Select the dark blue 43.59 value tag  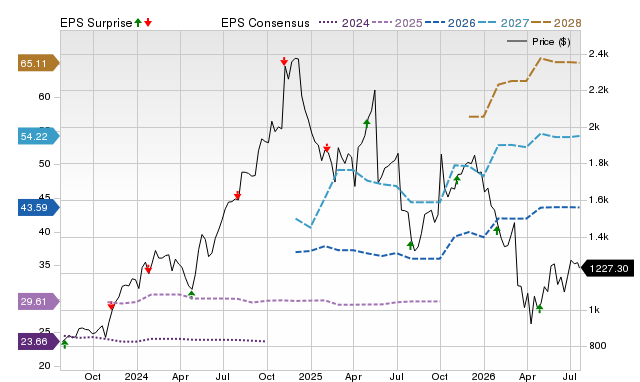[39, 208]
